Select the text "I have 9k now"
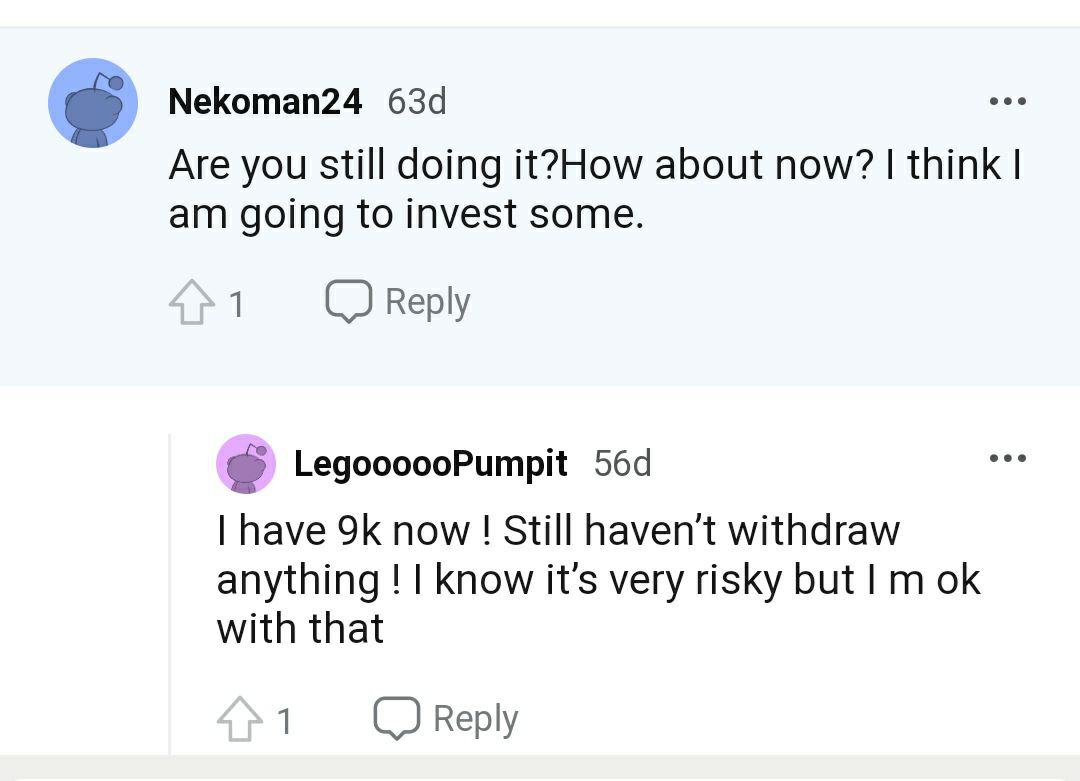The height and width of the screenshot is (781, 1080). click(x=344, y=531)
